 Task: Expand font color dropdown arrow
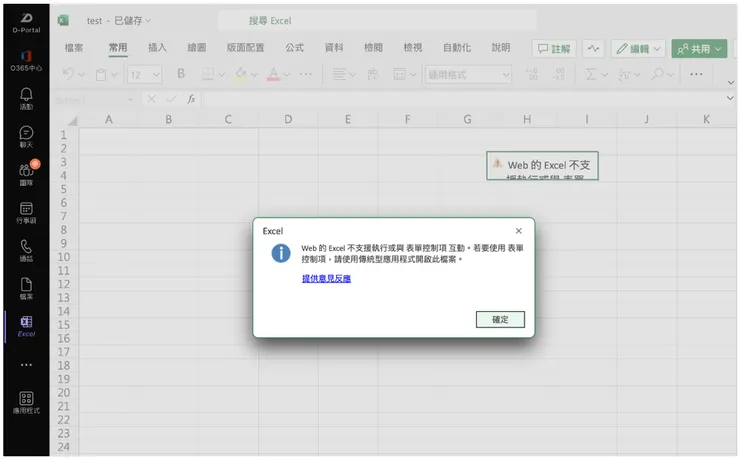[287, 75]
